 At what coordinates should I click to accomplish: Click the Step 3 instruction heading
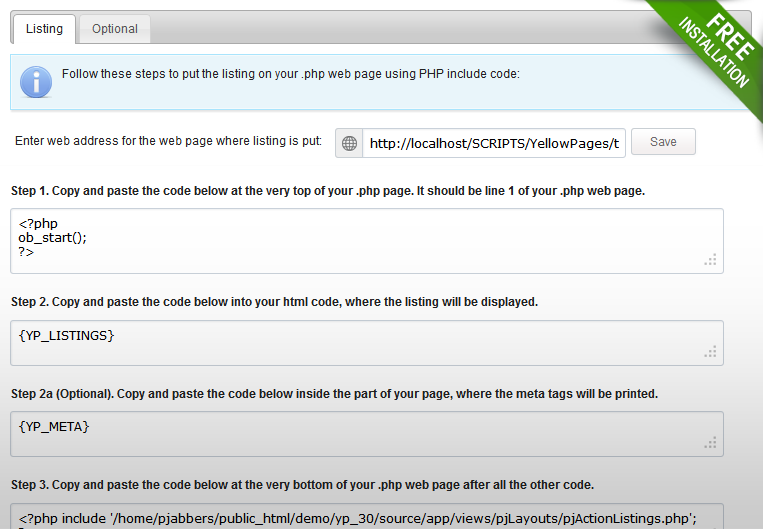pyautogui.click(x=302, y=485)
